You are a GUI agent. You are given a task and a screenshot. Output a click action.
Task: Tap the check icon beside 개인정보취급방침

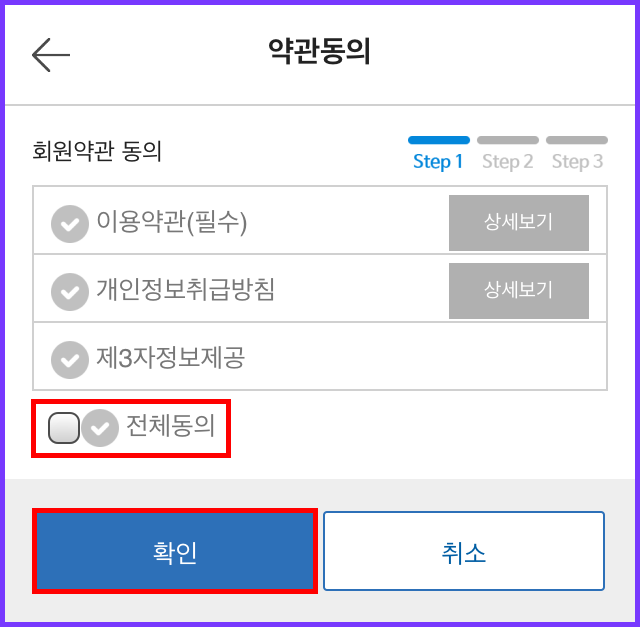(69, 291)
